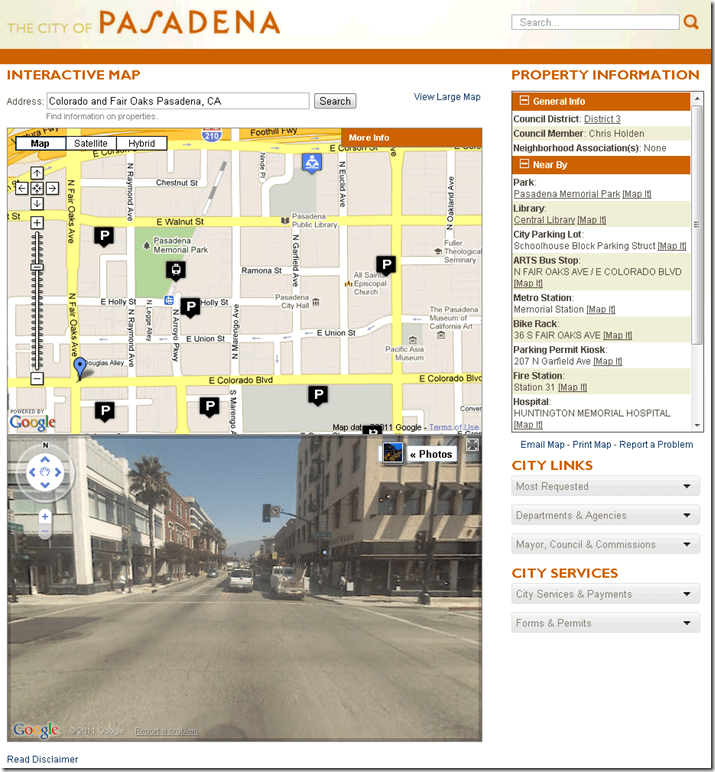715x772 pixels.
Task: Click Street View Report a problem link
Action: click(166, 731)
